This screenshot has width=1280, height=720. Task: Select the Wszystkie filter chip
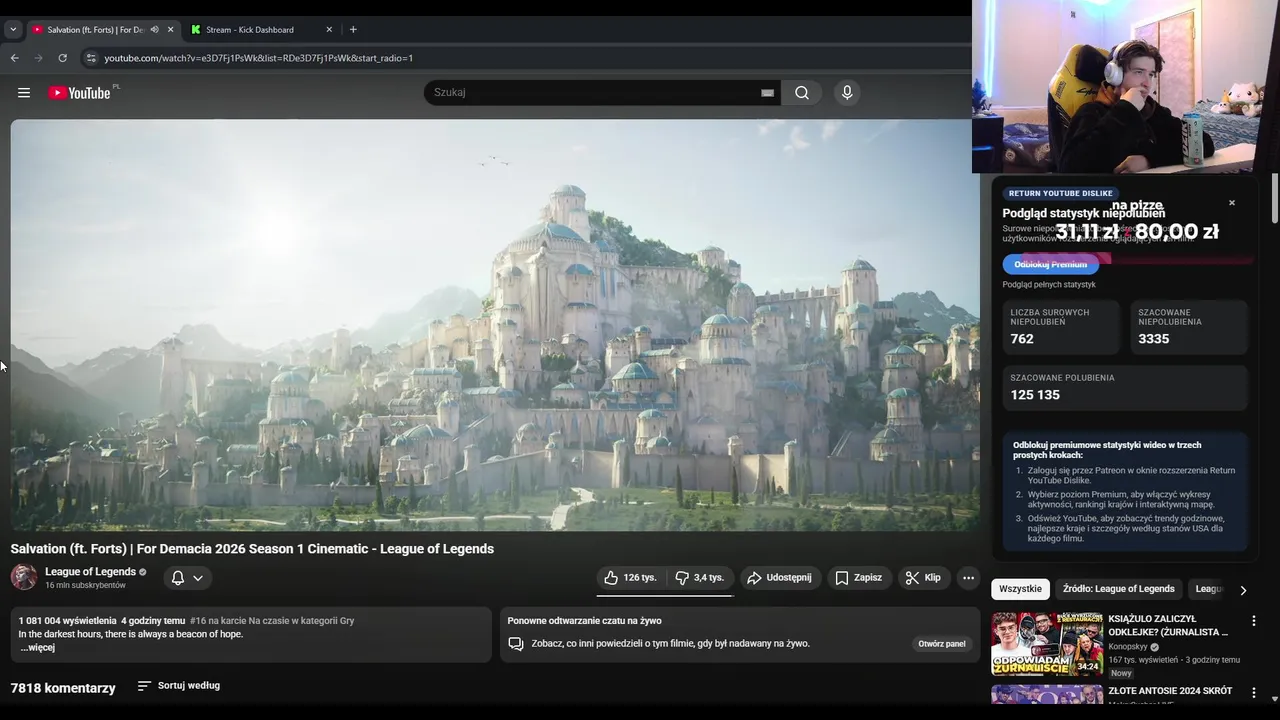[x=1020, y=589]
